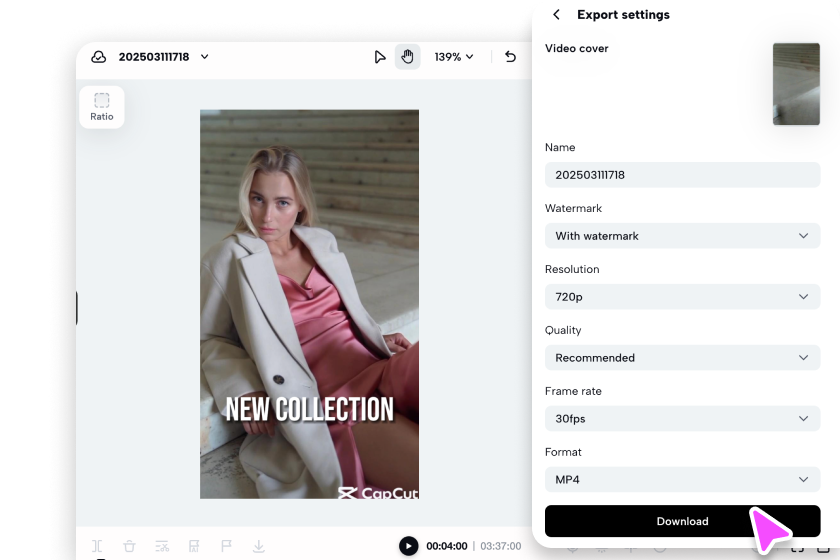Click the video cover thumbnail
This screenshot has height=560, width=840.
tap(796, 84)
